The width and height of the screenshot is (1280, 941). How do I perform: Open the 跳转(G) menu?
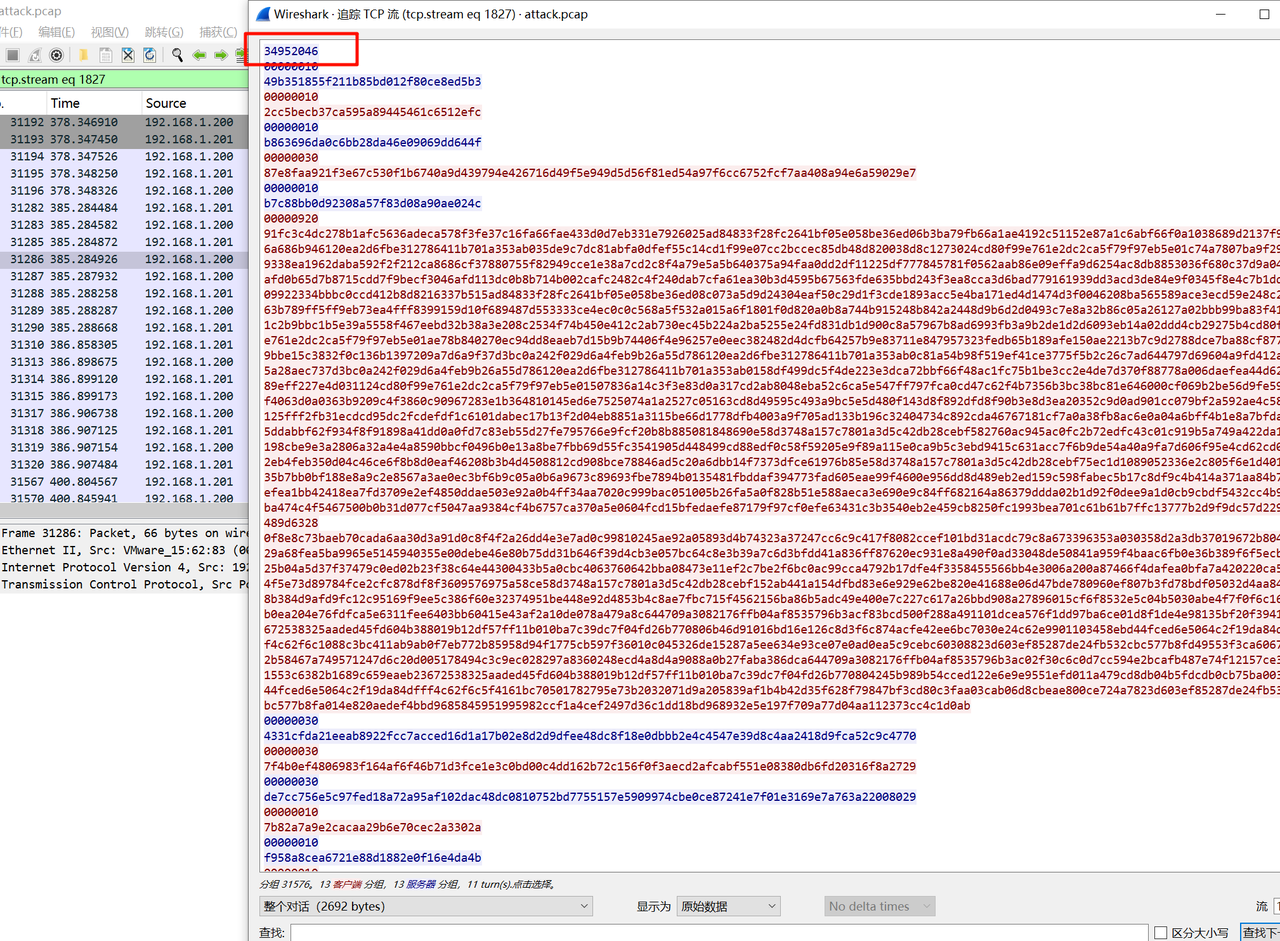coord(164,32)
